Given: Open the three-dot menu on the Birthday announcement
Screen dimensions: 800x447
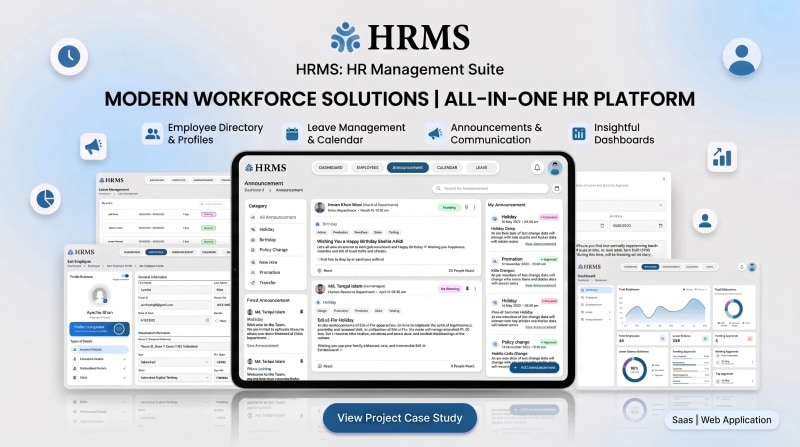Looking at the screenshot, I should point(474,207).
